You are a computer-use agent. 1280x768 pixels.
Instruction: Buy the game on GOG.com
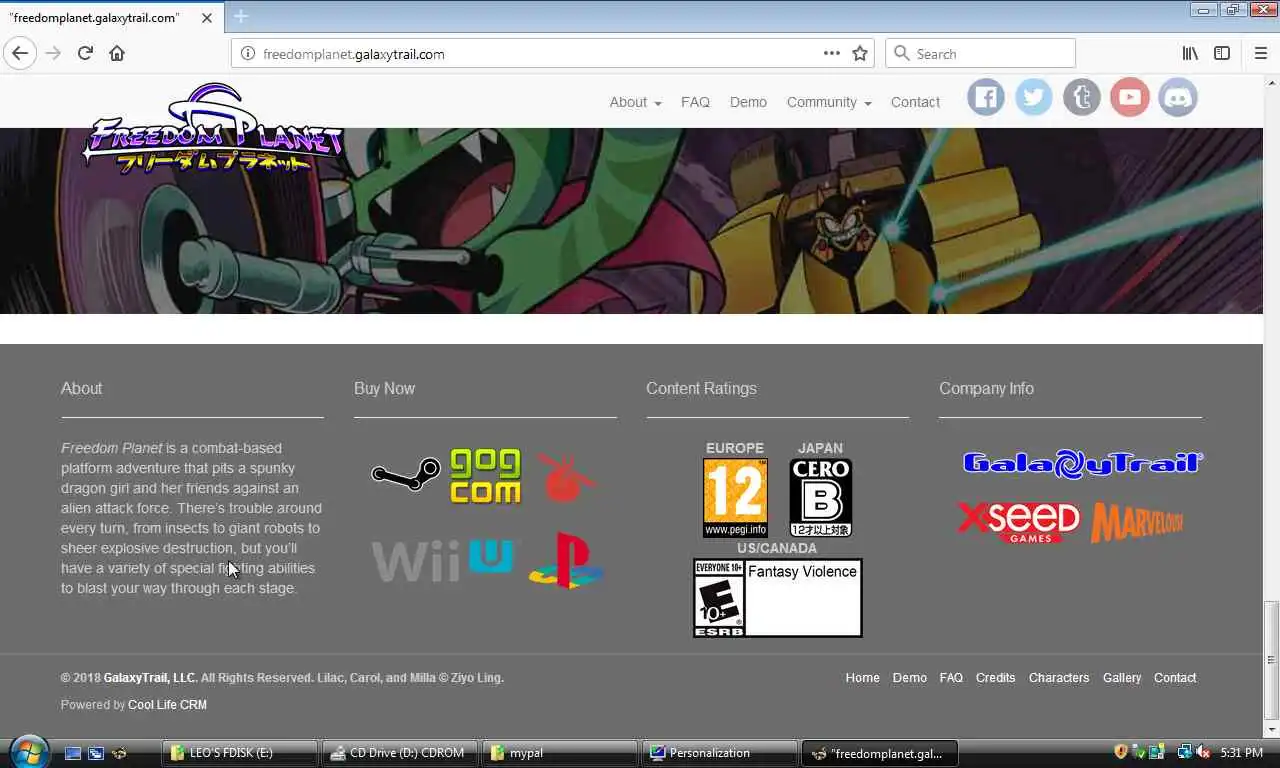485,476
